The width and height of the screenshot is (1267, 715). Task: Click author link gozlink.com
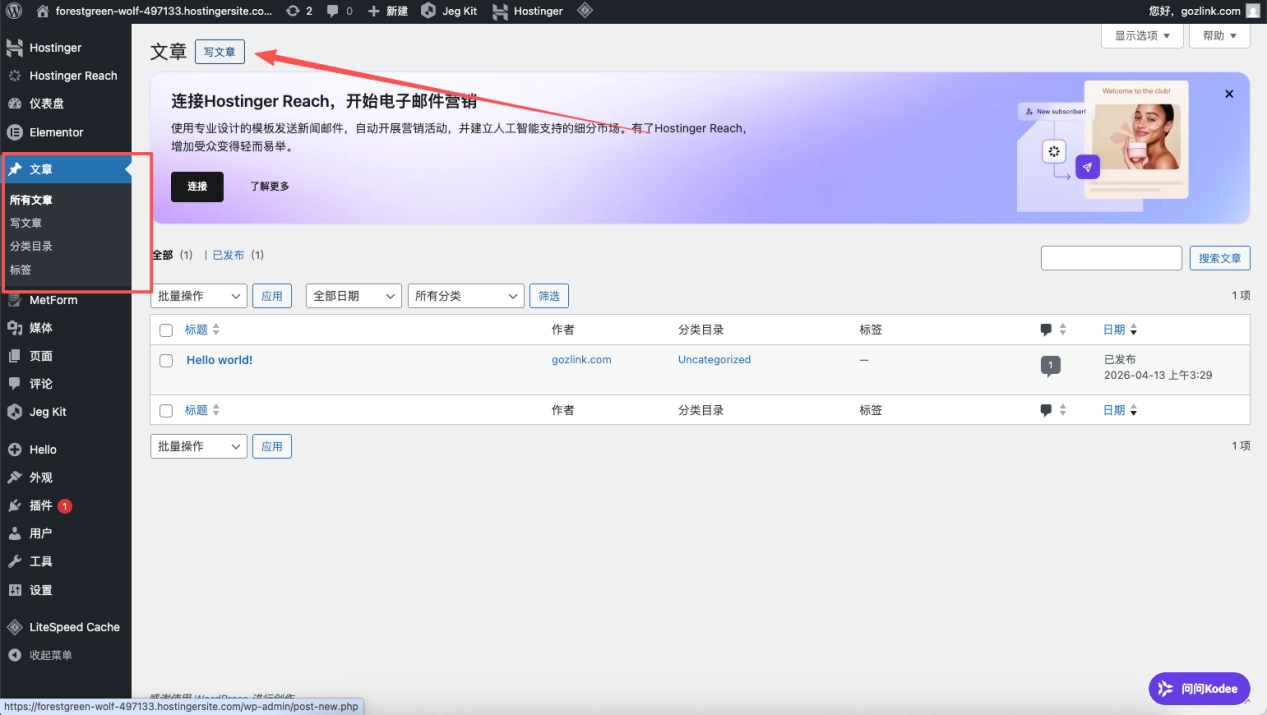coord(581,360)
